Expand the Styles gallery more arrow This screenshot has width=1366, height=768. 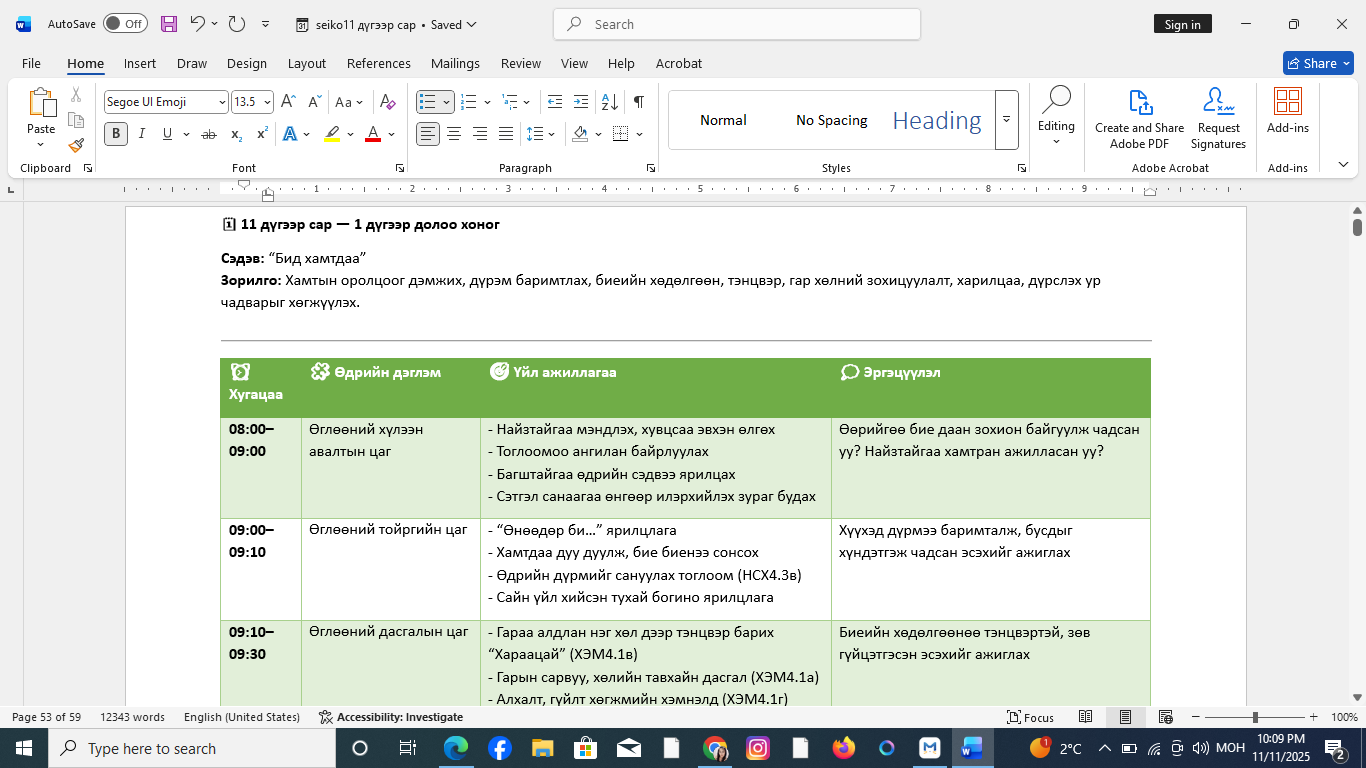click(x=1007, y=119)
